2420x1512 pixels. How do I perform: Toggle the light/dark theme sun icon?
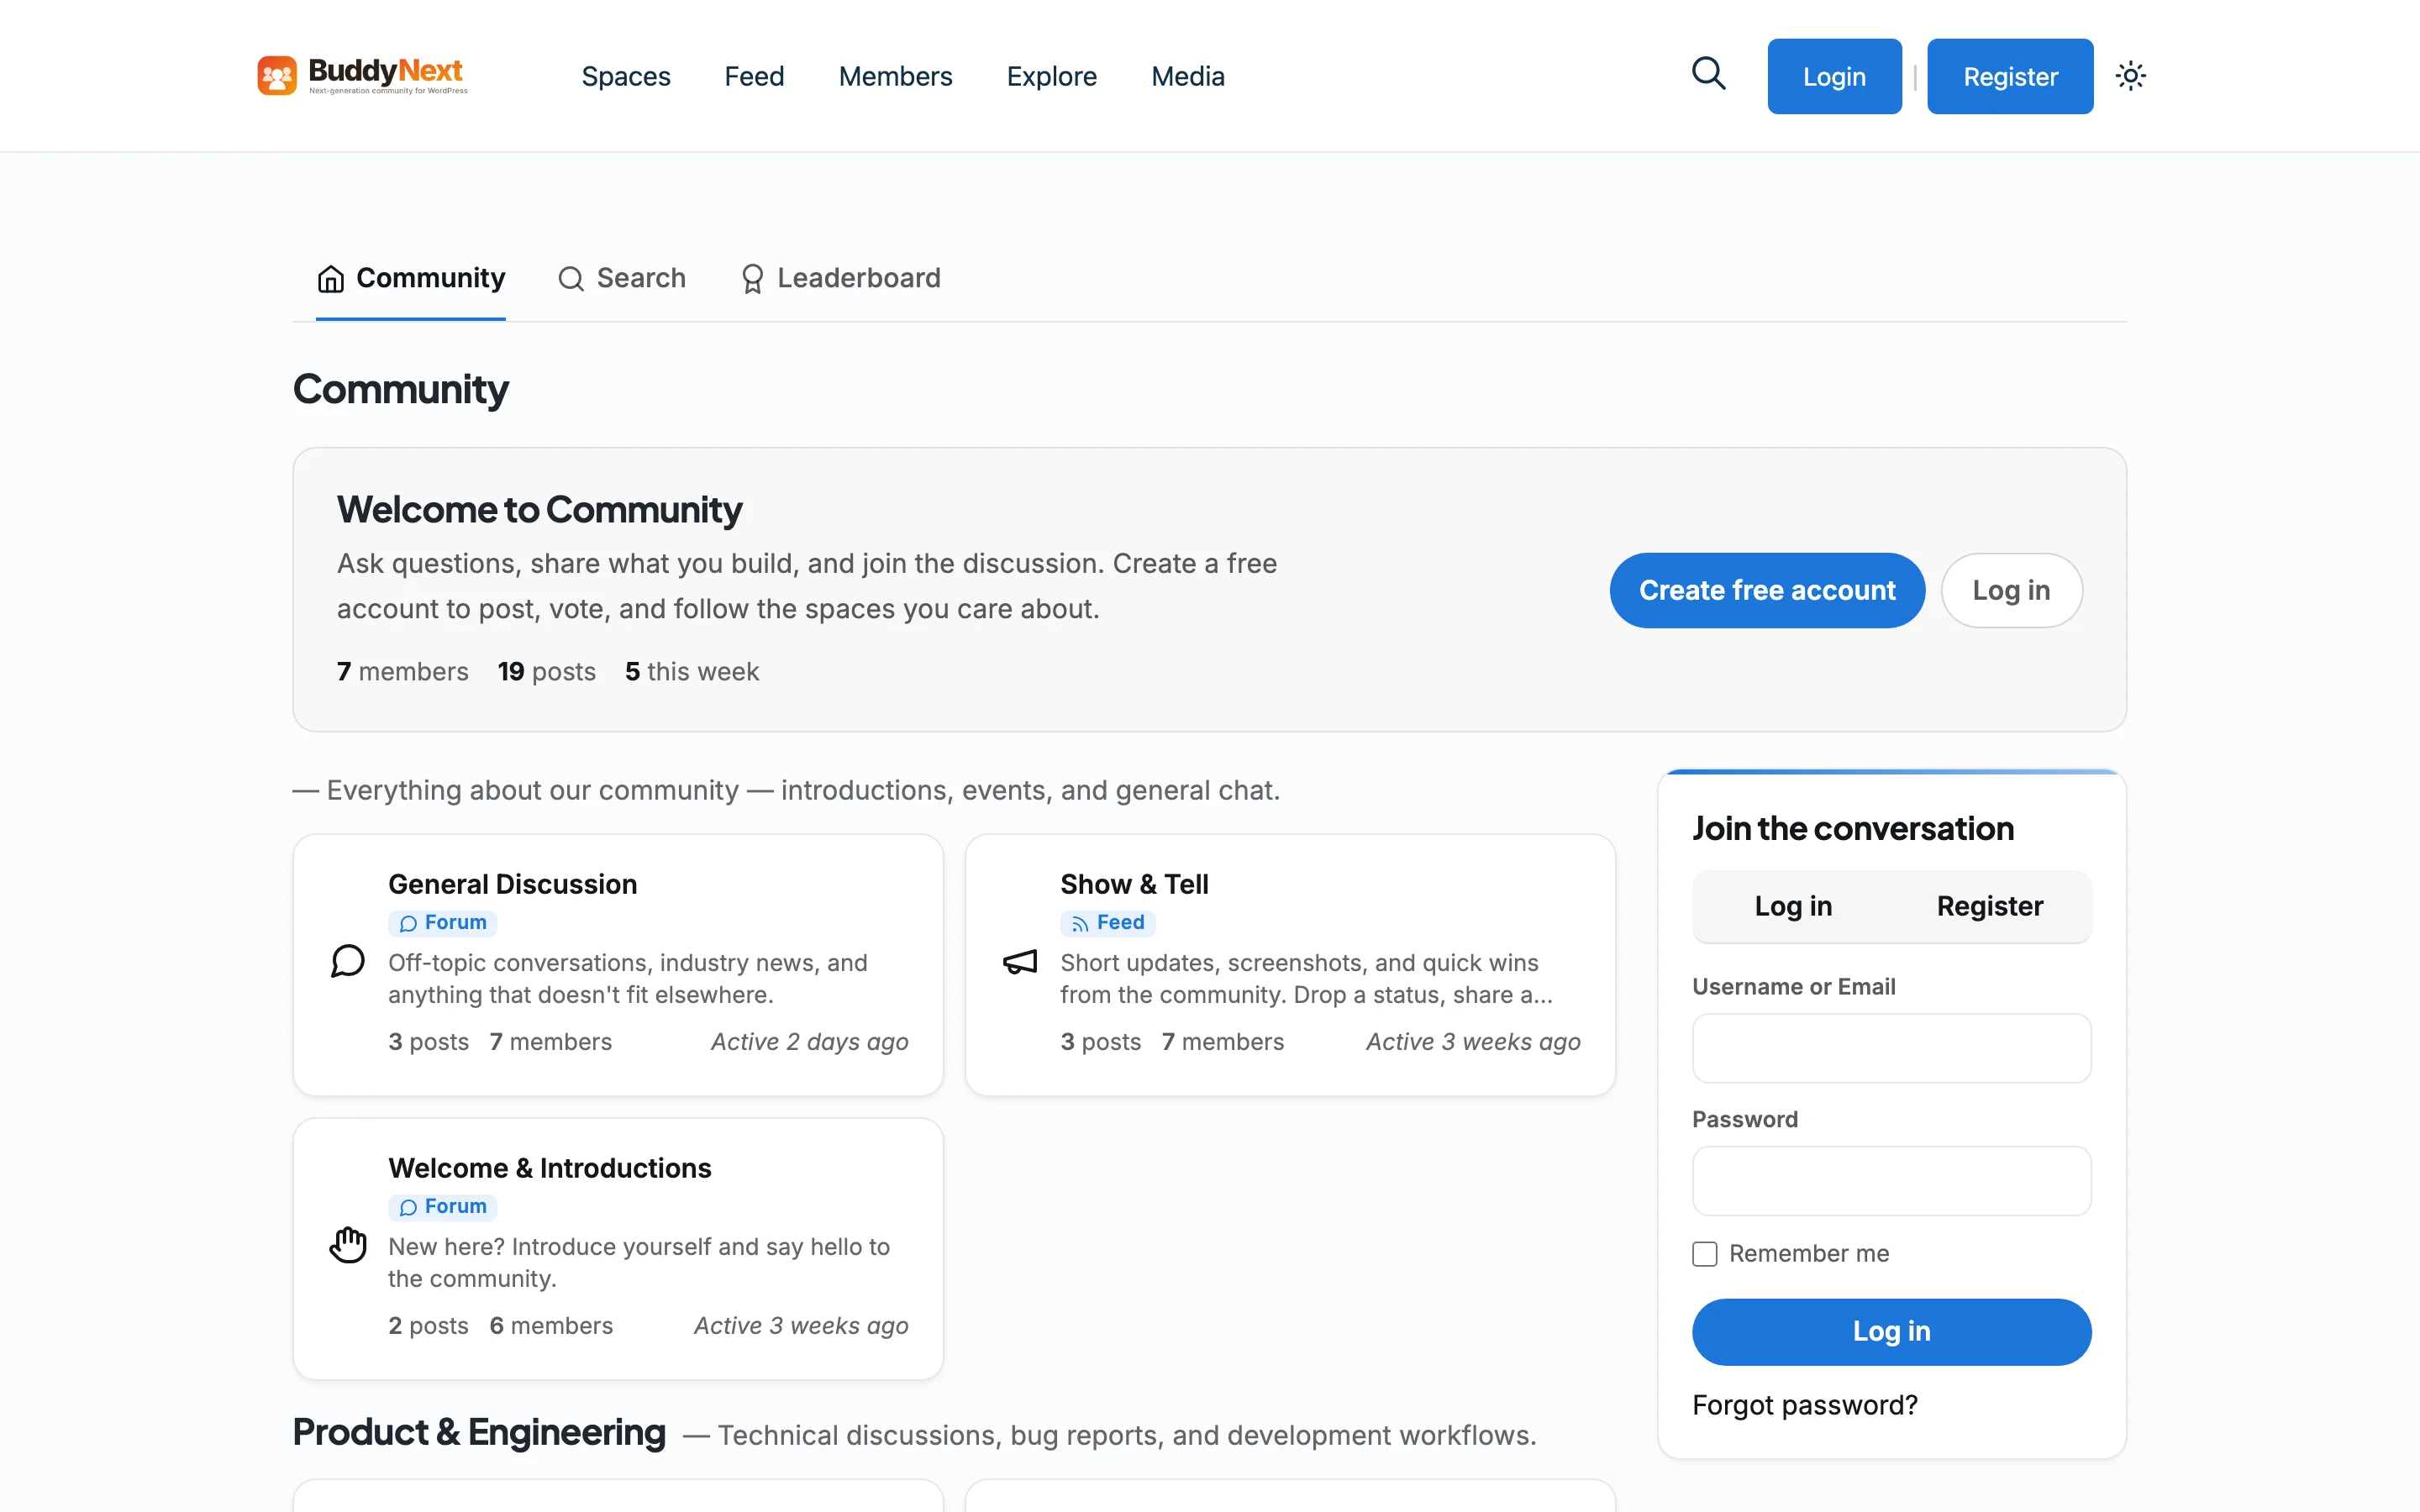(2130, 76)
